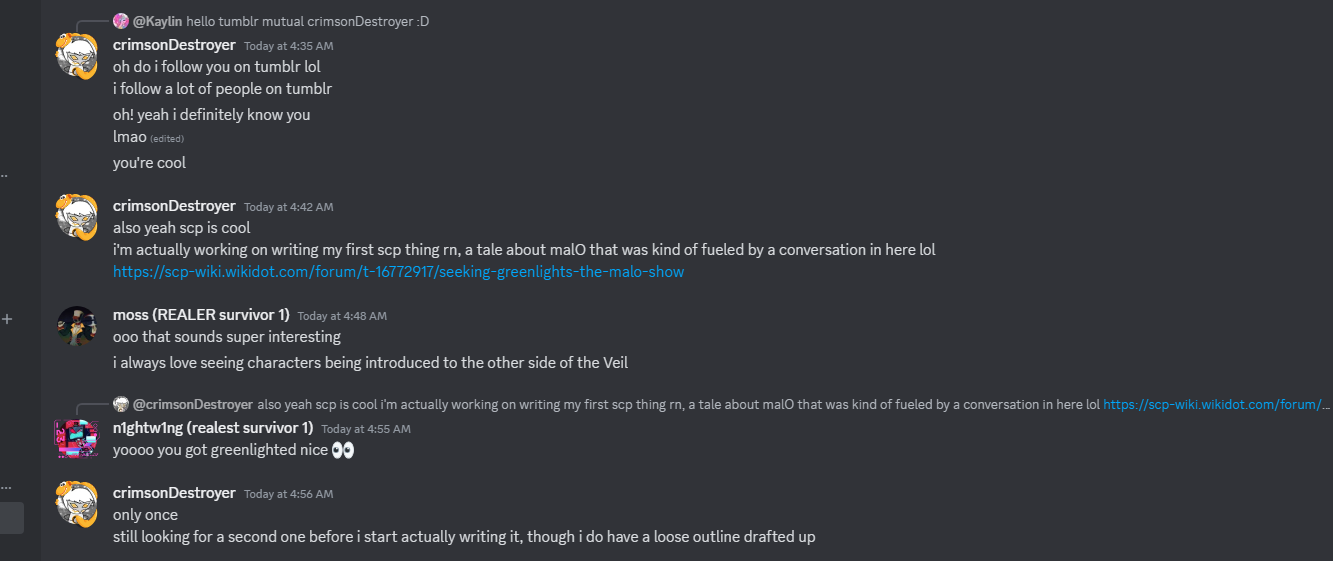1333x561 pixels.
Task: Open the scp-wiki.wikidot.com forum link in the 4:42 AM message
Action: click(x=398, y=272)
